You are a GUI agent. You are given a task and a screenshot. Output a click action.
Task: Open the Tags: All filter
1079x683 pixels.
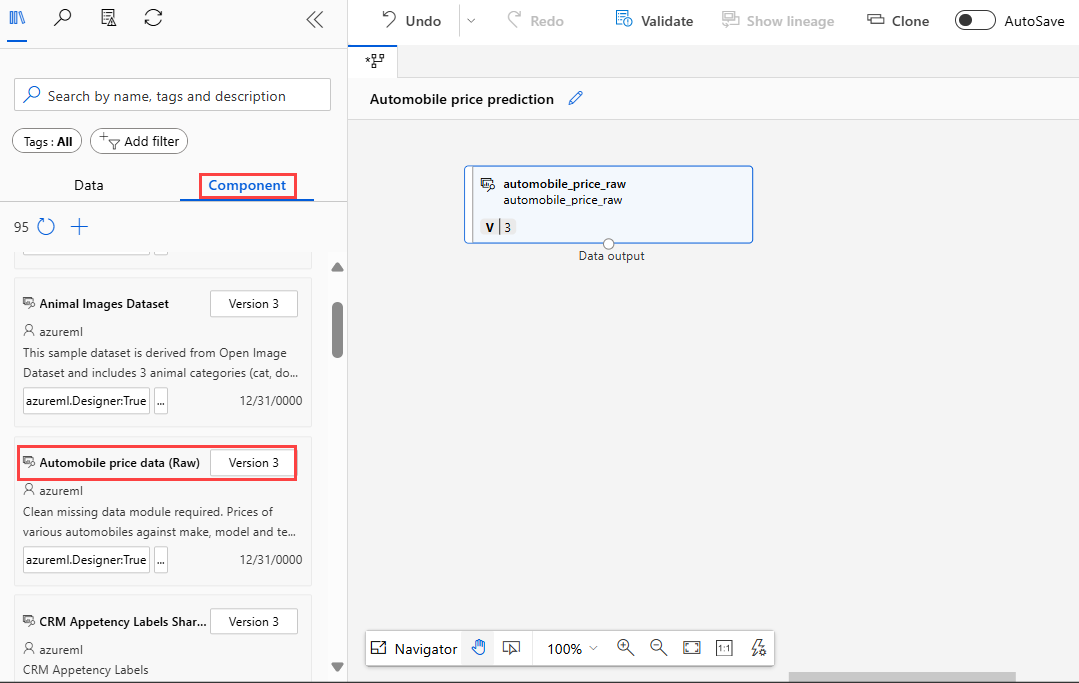tap(47, 142)
